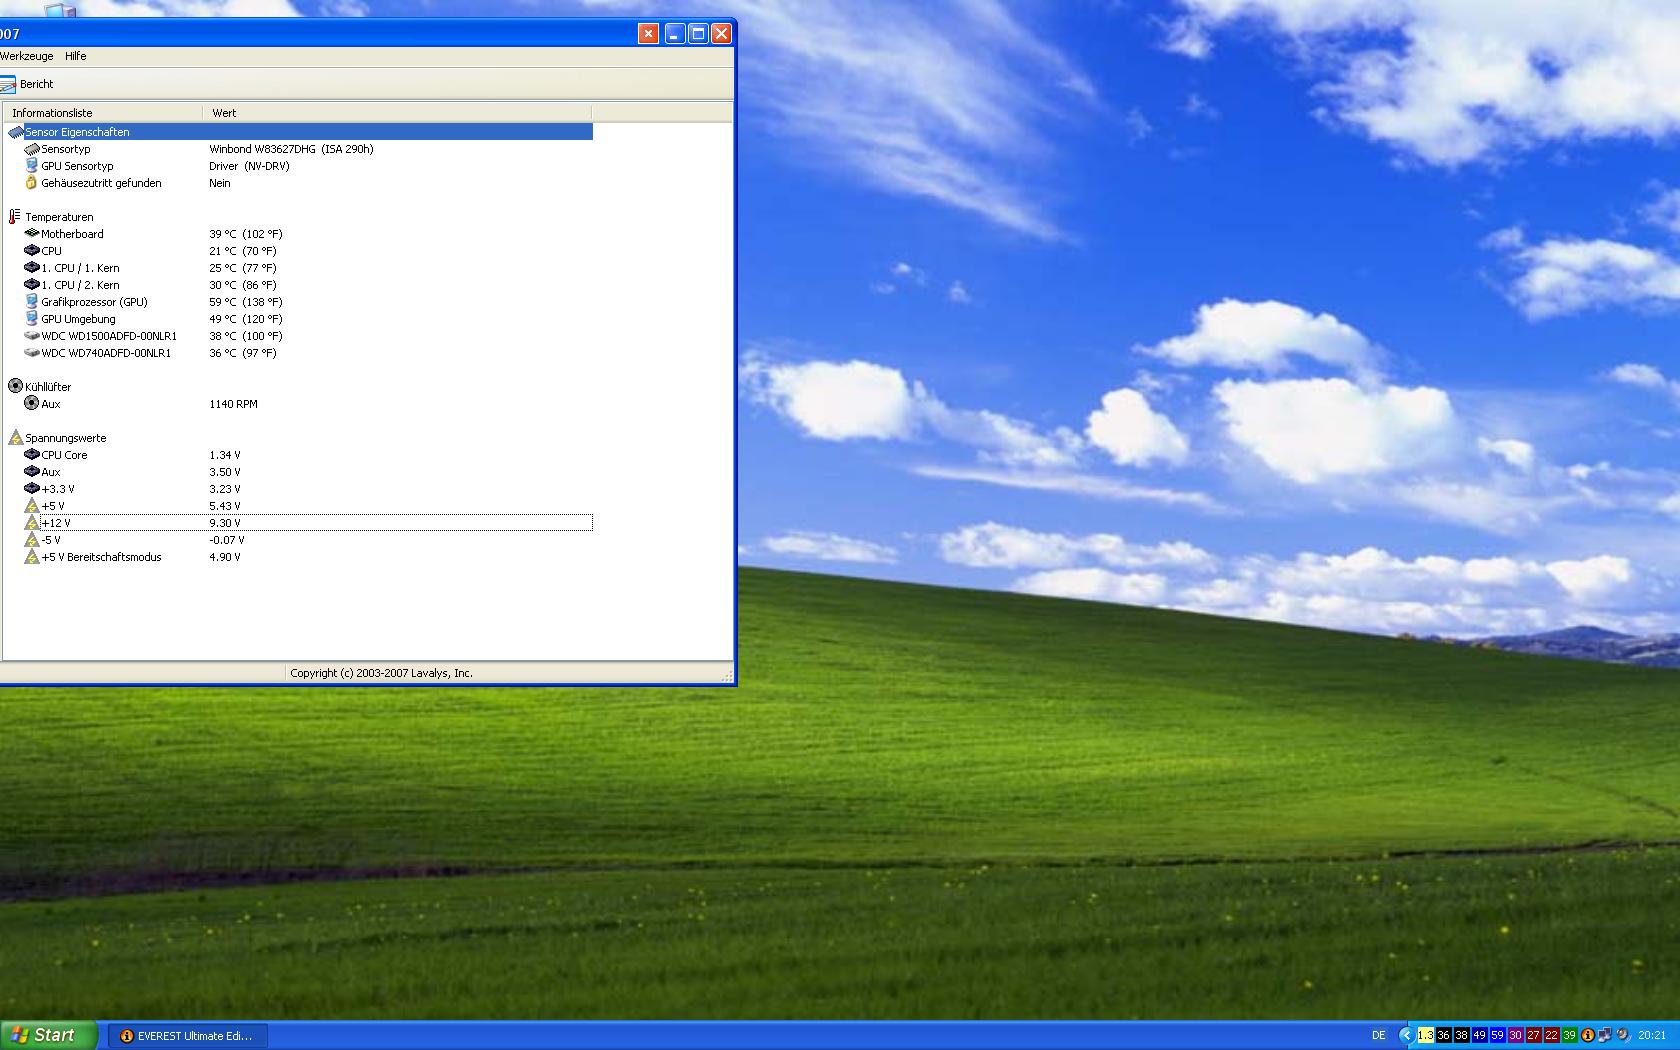This screenshot has width=1680, height=1050.
Task: Click the CPU temperature chip icon
Action: click(31, 251)
